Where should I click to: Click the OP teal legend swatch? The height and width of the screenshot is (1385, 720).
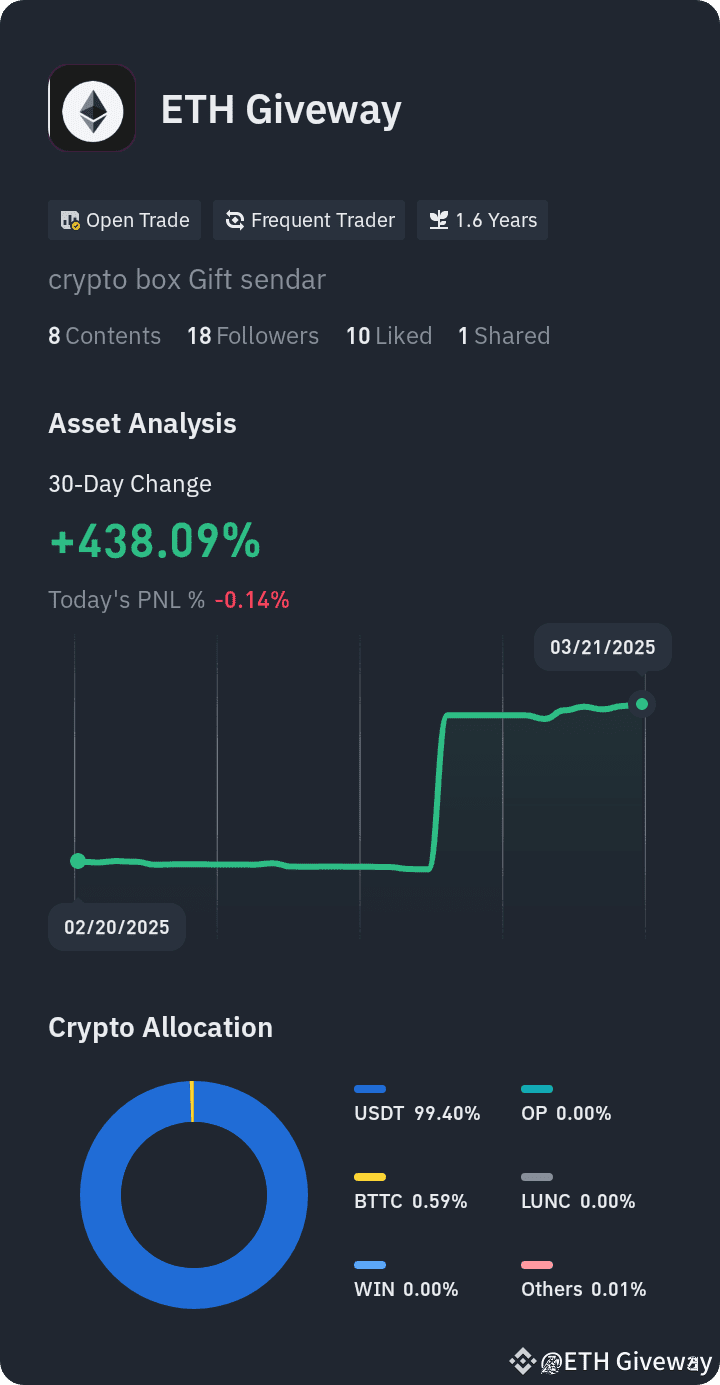pyautogui.click(x=537, y=1089)
